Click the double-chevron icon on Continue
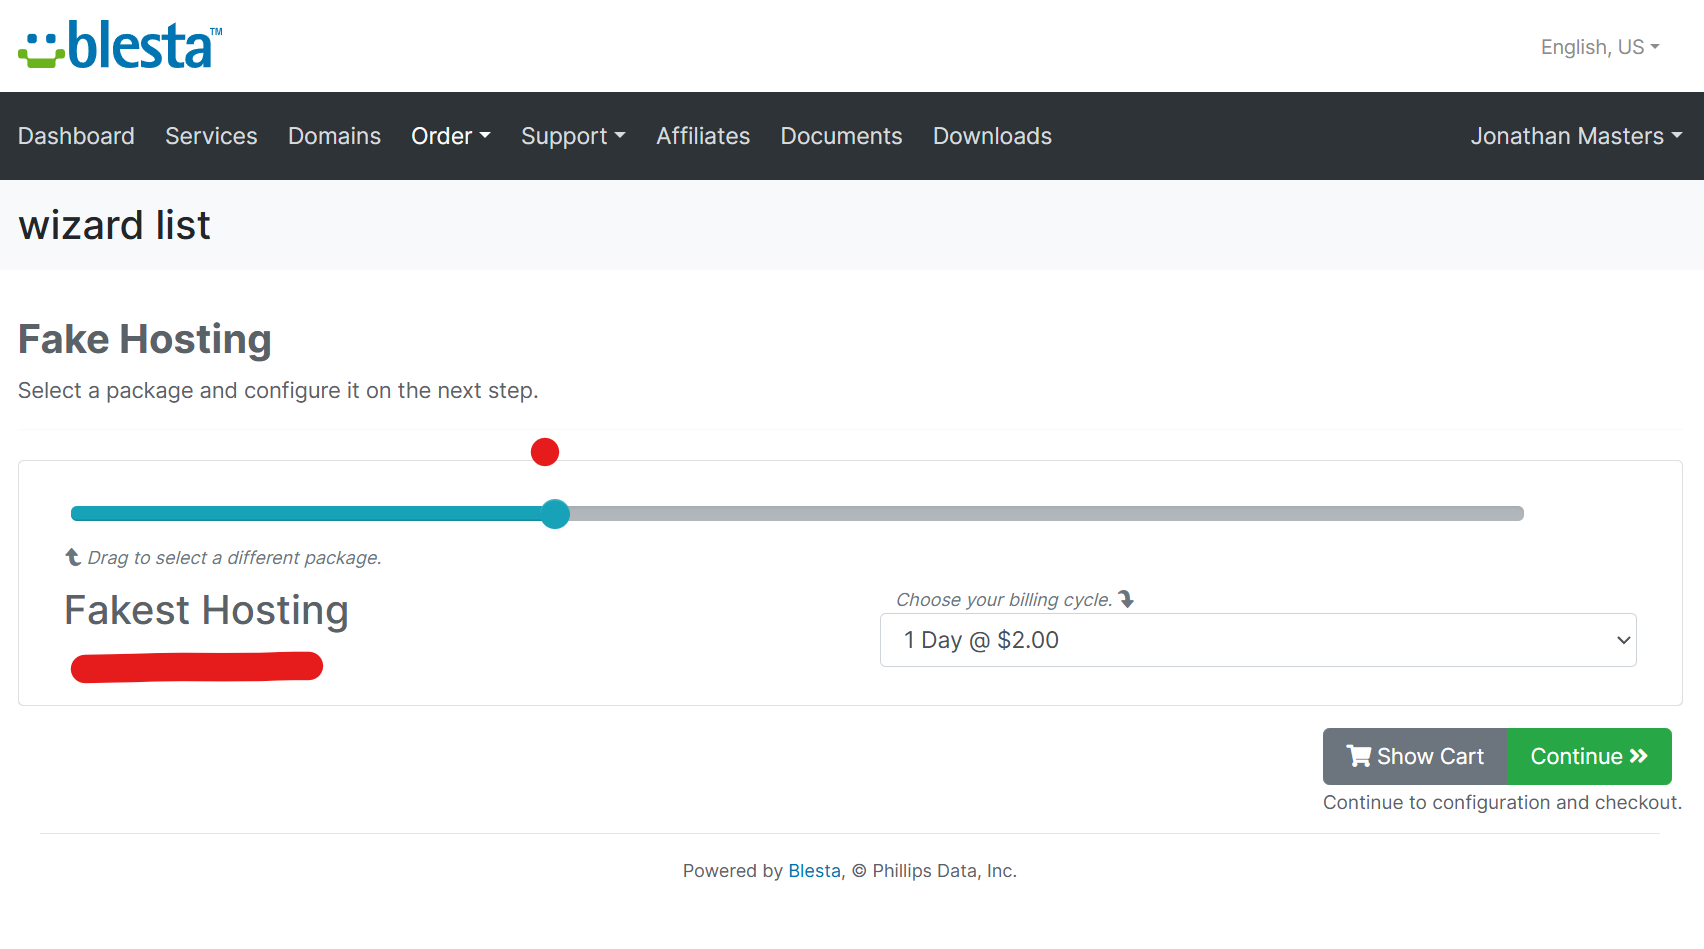The height and width of the screenshot is (949, 1704). 1638,756
